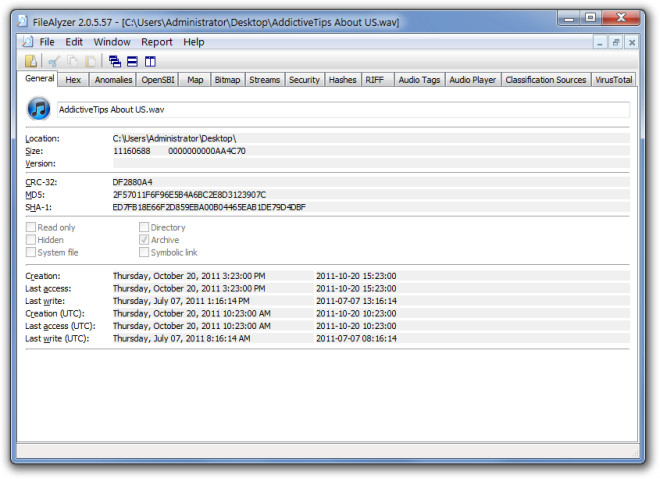Switch to the Map tab
The width and height of the screenshot is (660, 479).
tap(195, 80)
